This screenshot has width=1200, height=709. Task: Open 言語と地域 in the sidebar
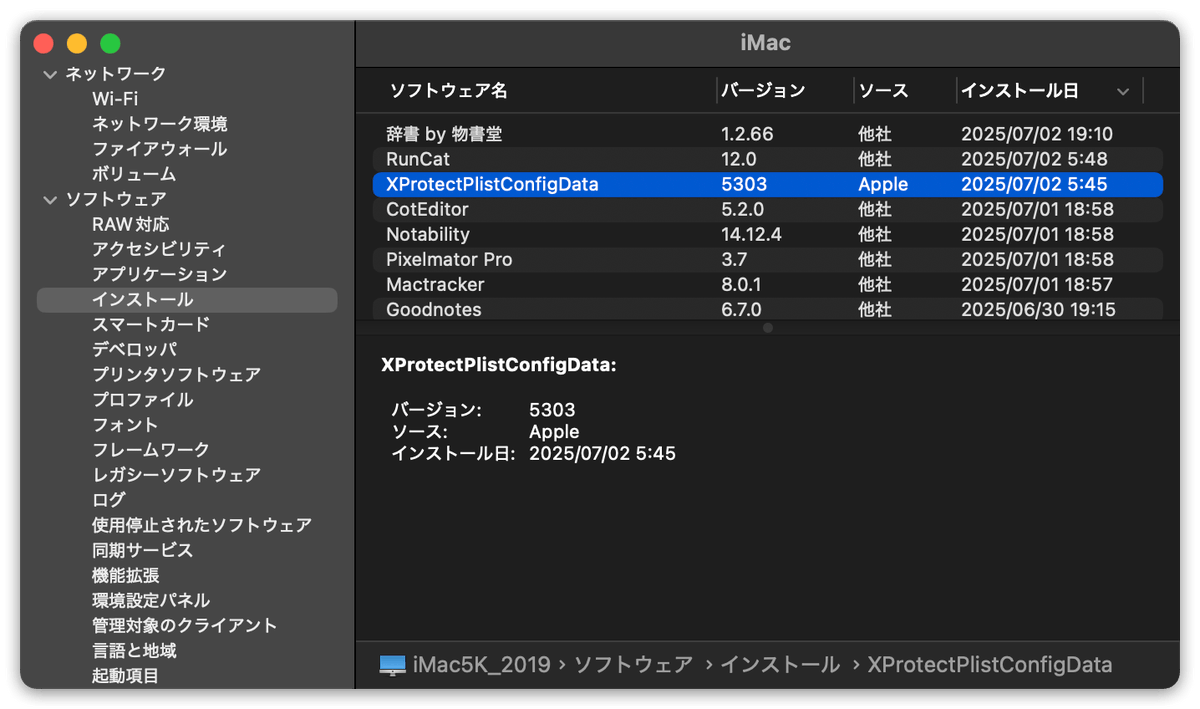[135, 651]
